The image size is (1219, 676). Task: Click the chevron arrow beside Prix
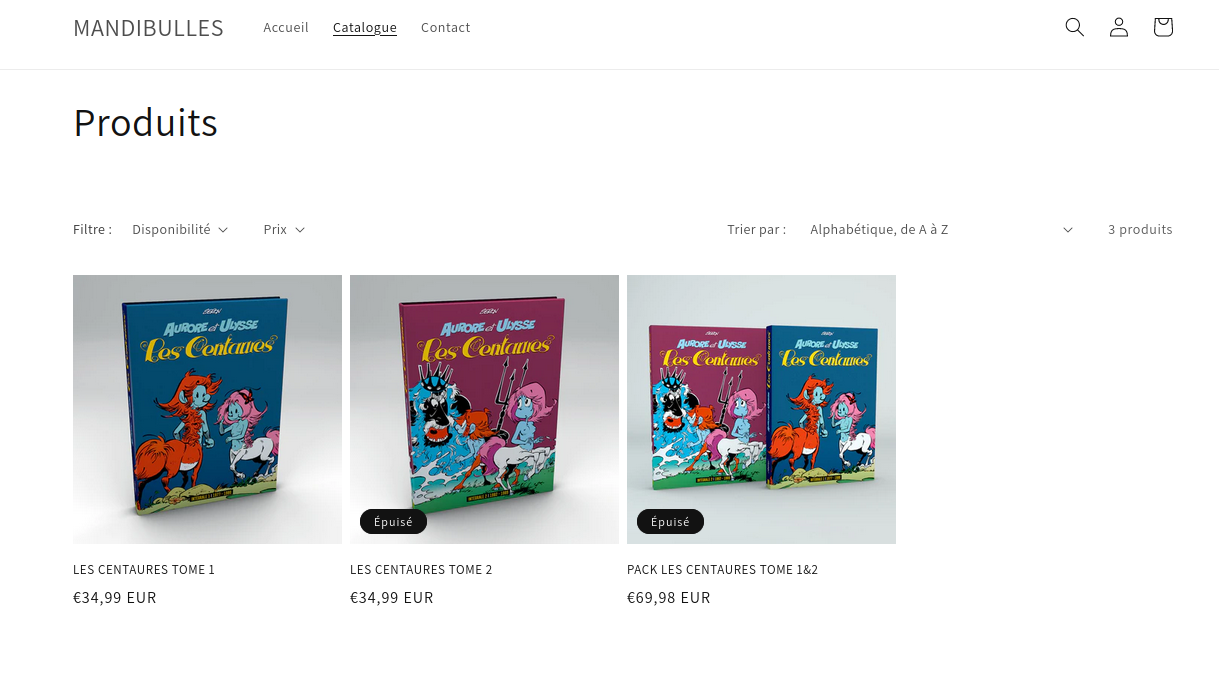(x=300, y=230)
